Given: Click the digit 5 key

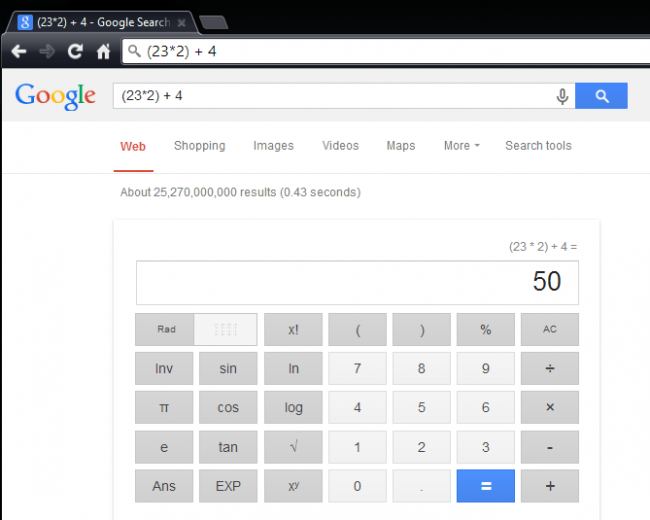Looking at the screenshot, I should [422, 407].
